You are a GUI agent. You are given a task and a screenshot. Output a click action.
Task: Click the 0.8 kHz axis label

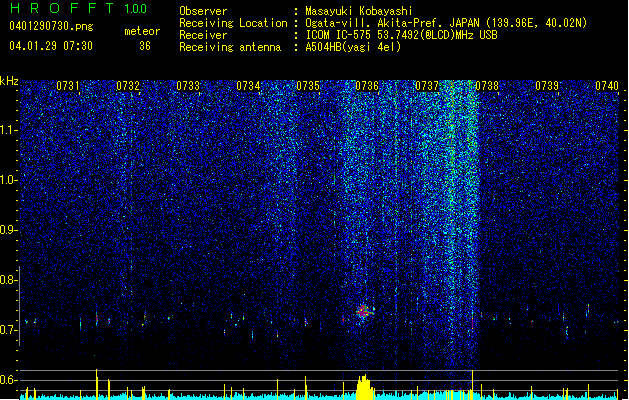[x=8, y=280]
